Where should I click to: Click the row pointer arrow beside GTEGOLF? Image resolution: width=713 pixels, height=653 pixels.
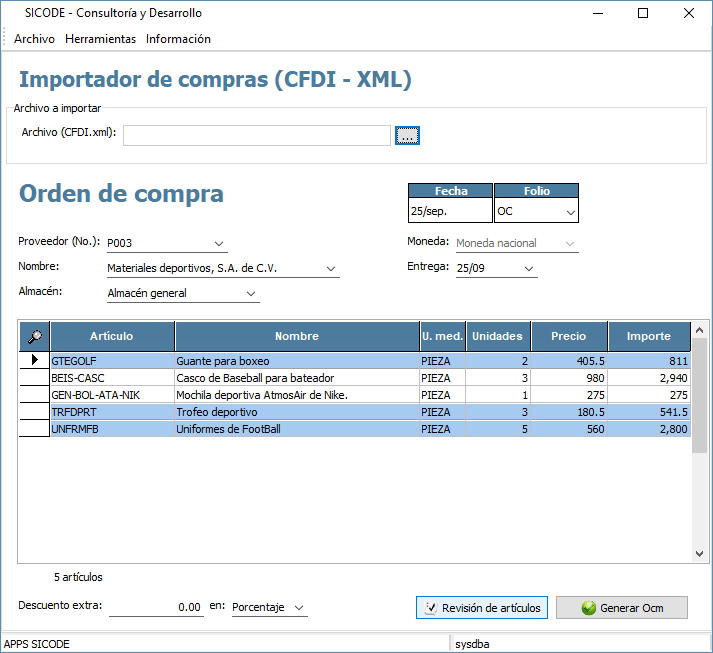pos(35,360)
